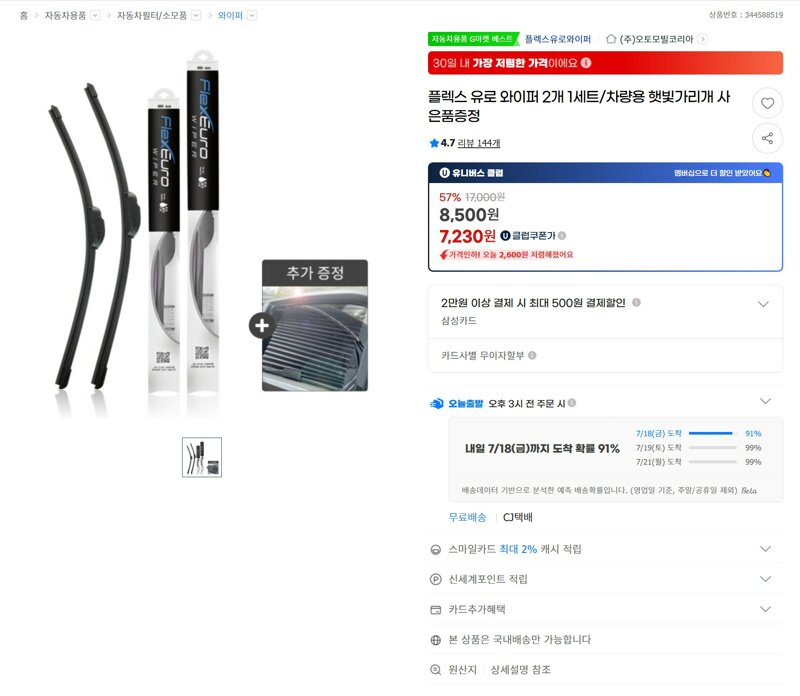Click info icon beside 결제할인 text

[636, 302]
